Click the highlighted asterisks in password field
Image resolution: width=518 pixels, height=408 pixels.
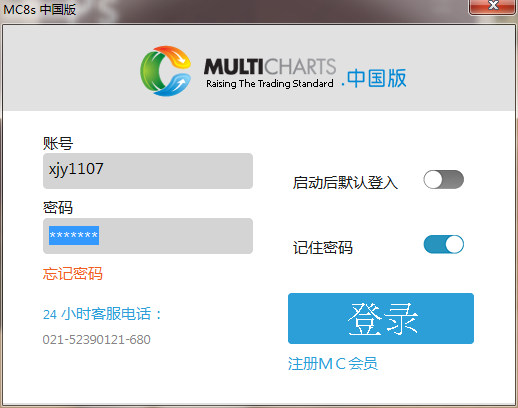coord(74,235)
